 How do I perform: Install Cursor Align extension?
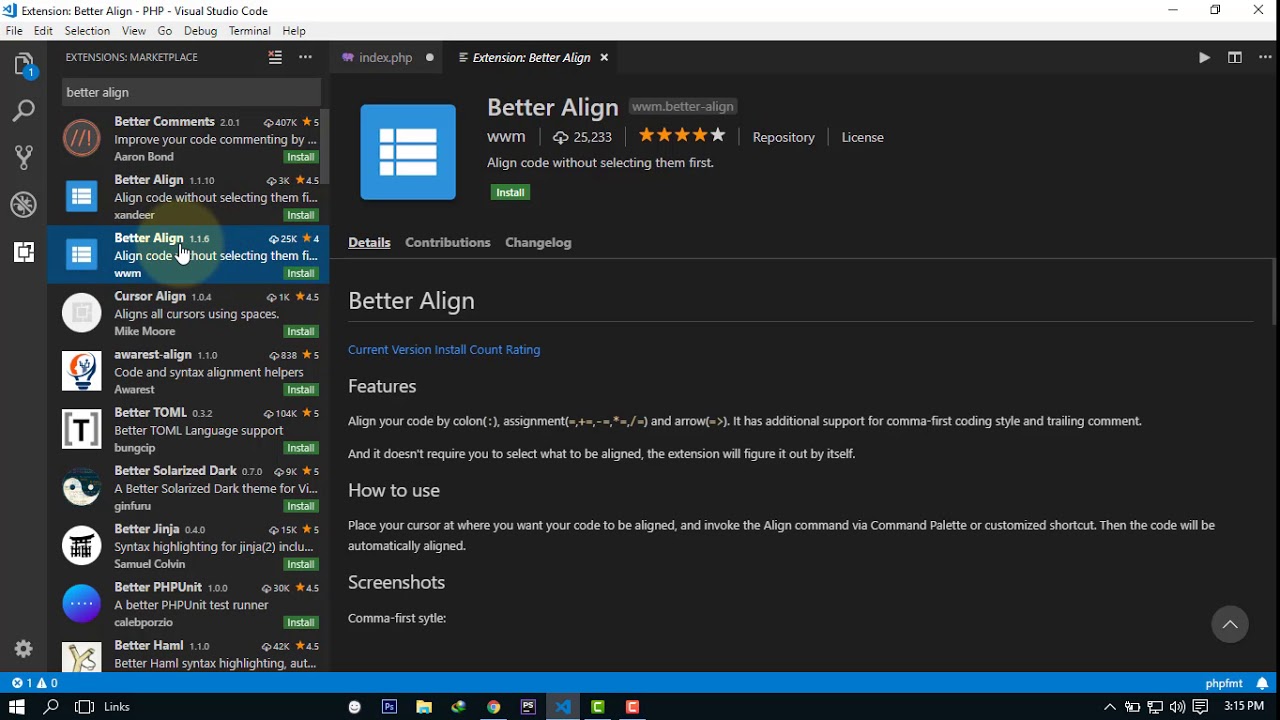pyautogui.click(x=301, y=332)
